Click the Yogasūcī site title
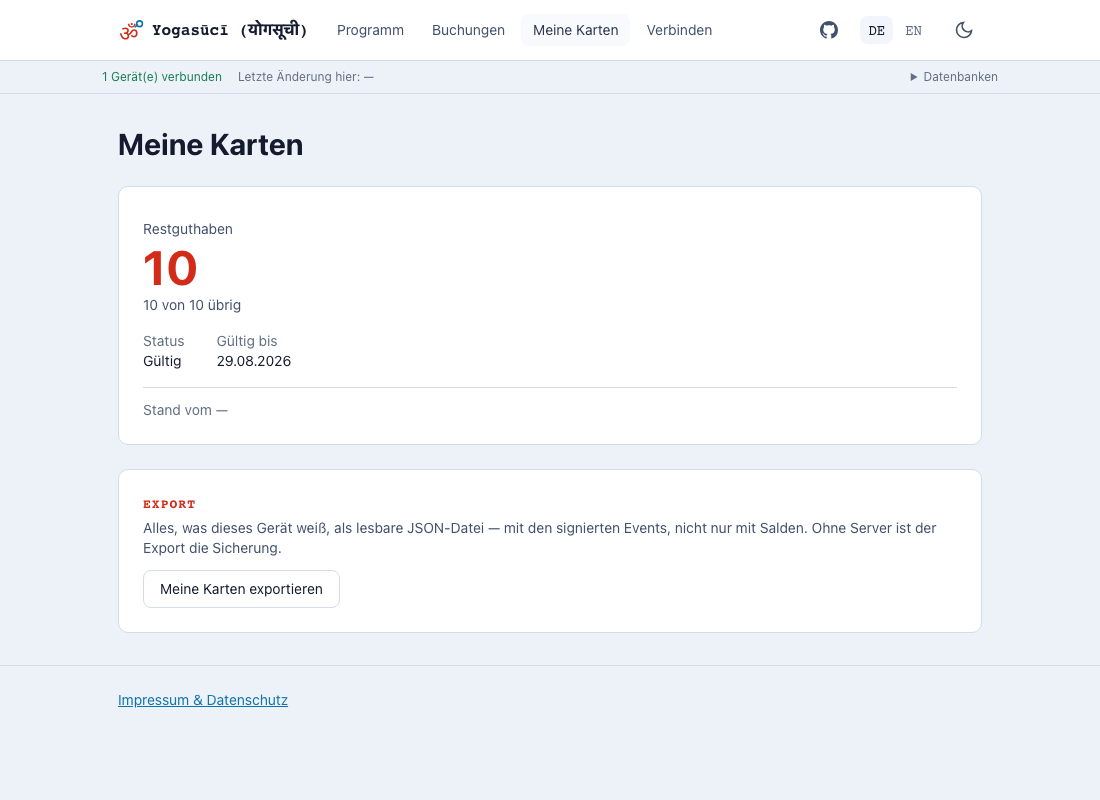The width and height of the screenshot is (1100, 800). coord(229,30)
